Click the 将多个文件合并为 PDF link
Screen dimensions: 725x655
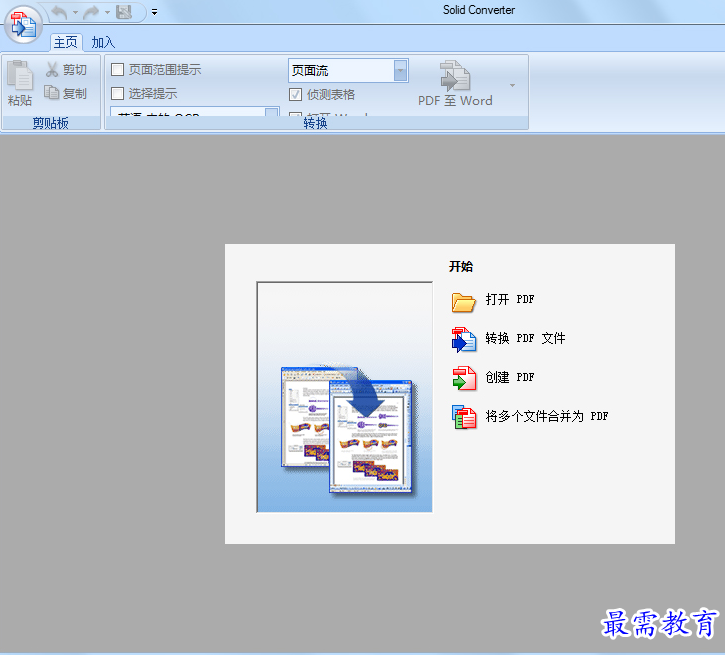(x=547, y=416)
